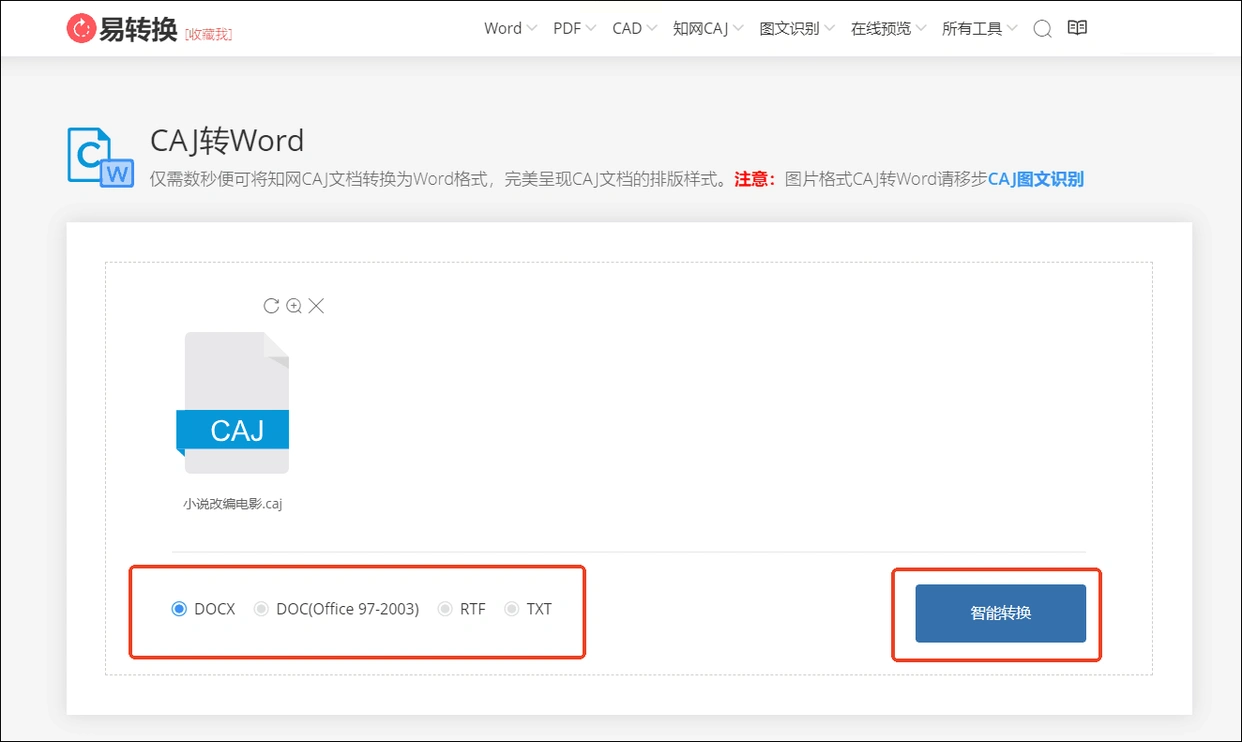This screenshot has height=742, width=1242.
Task: Click the red 易转换 logo icon
Action: (x=80, y=29)
